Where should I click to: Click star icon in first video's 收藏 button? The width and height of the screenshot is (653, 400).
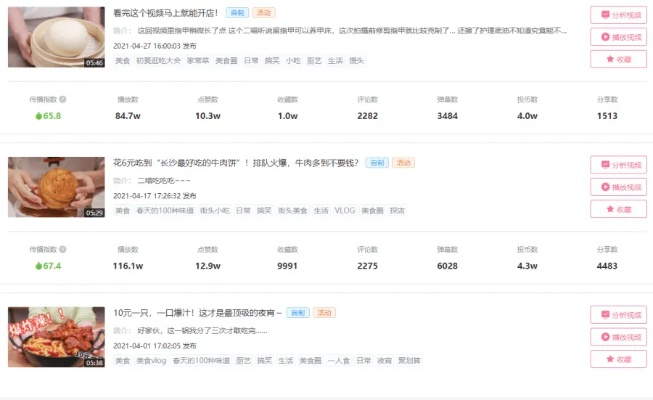coord(607,59)
